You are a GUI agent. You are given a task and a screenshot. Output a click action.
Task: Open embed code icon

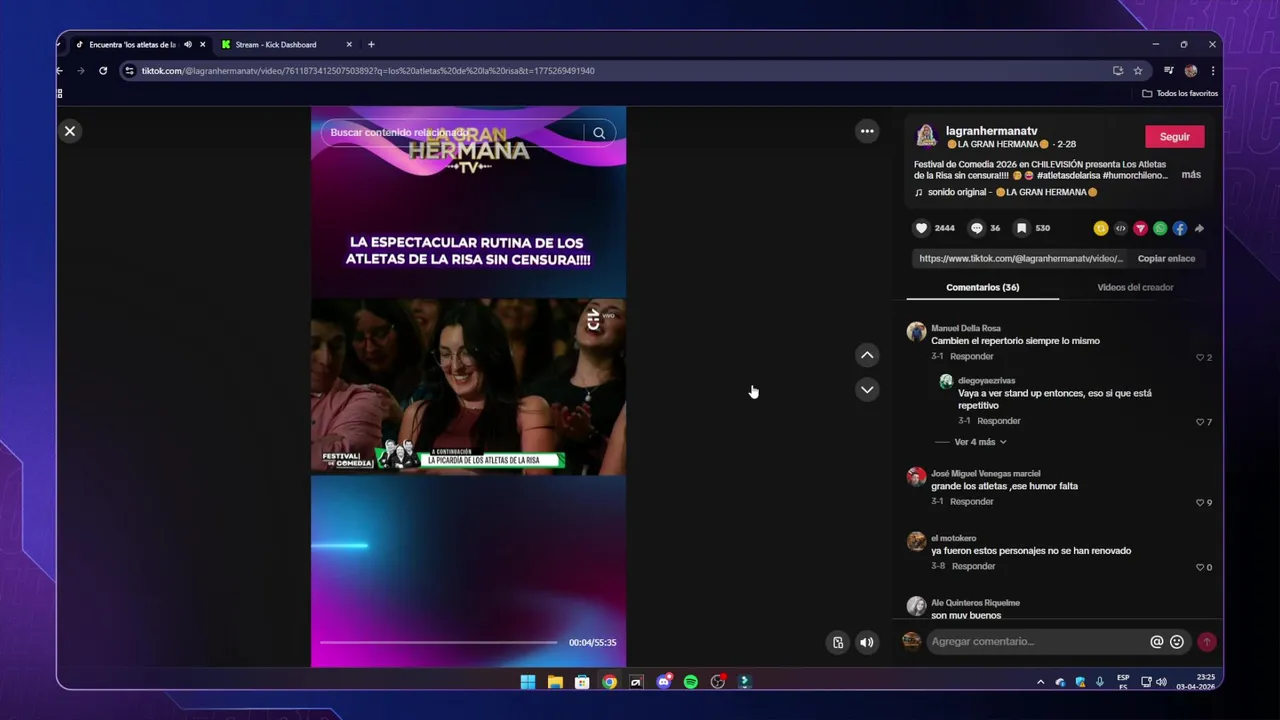coord(1120,228)
